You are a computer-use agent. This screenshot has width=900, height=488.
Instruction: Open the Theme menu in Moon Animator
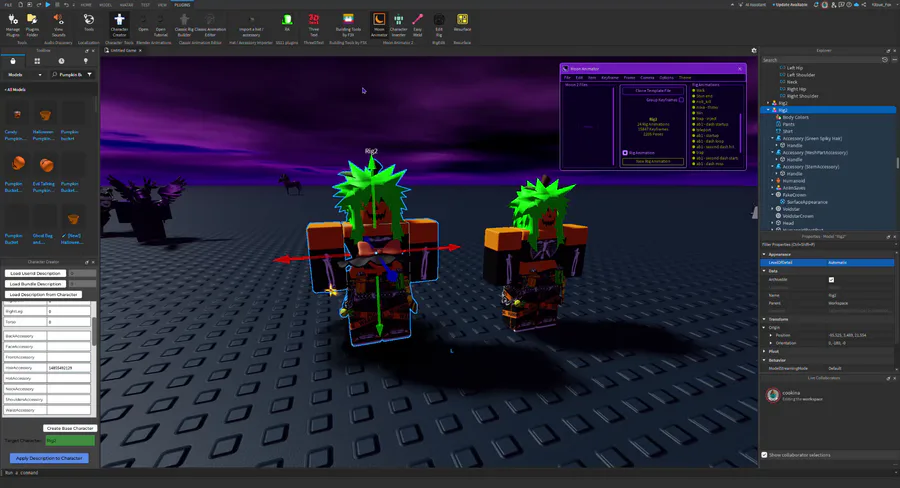pyautogui.click(x=685, y=78)
